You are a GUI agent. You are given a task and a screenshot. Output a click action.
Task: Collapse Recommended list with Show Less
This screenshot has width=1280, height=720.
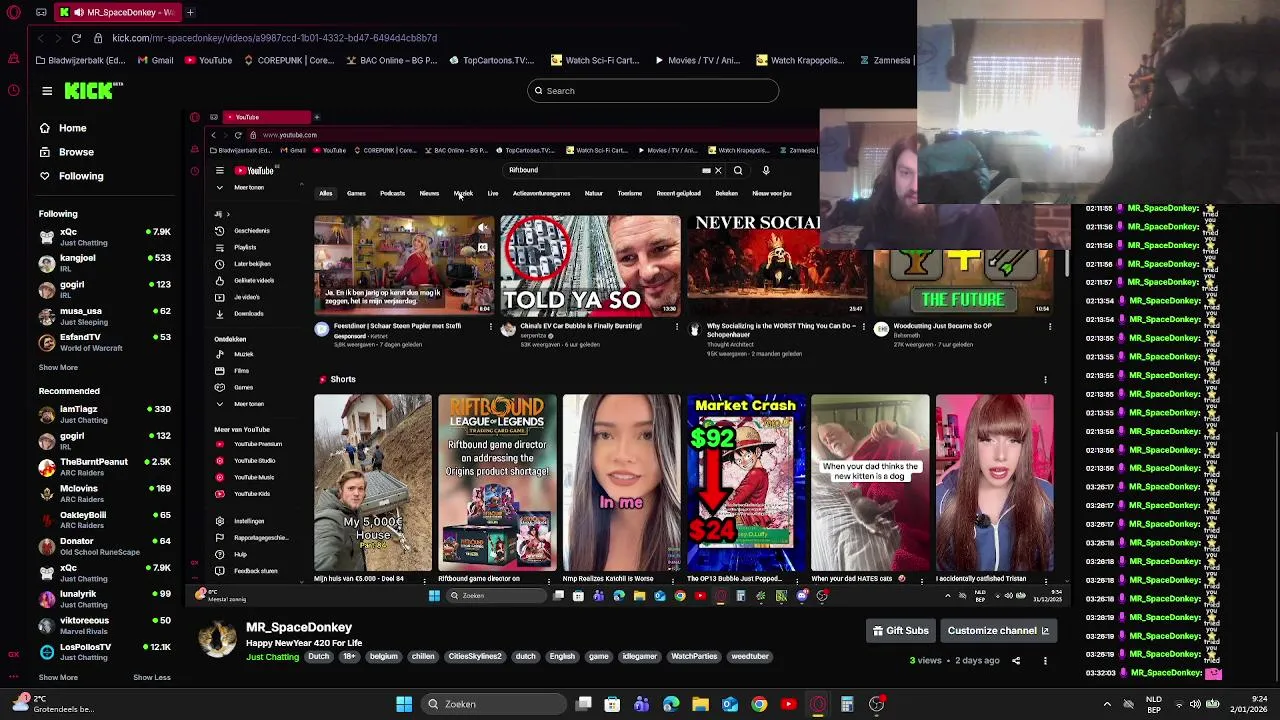[152, 677]
